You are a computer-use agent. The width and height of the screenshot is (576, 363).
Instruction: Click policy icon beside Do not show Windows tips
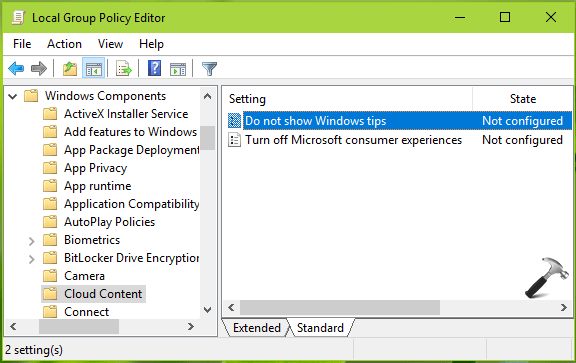coord(234,121)
